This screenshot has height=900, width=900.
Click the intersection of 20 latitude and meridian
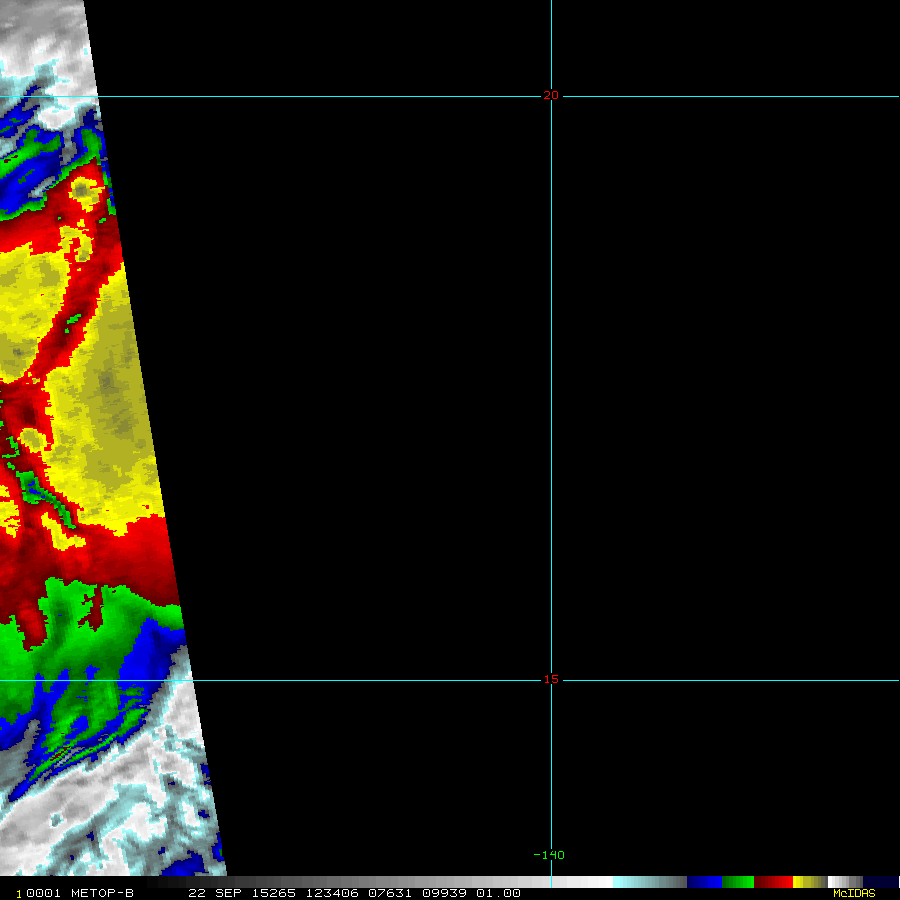(551, 97)
